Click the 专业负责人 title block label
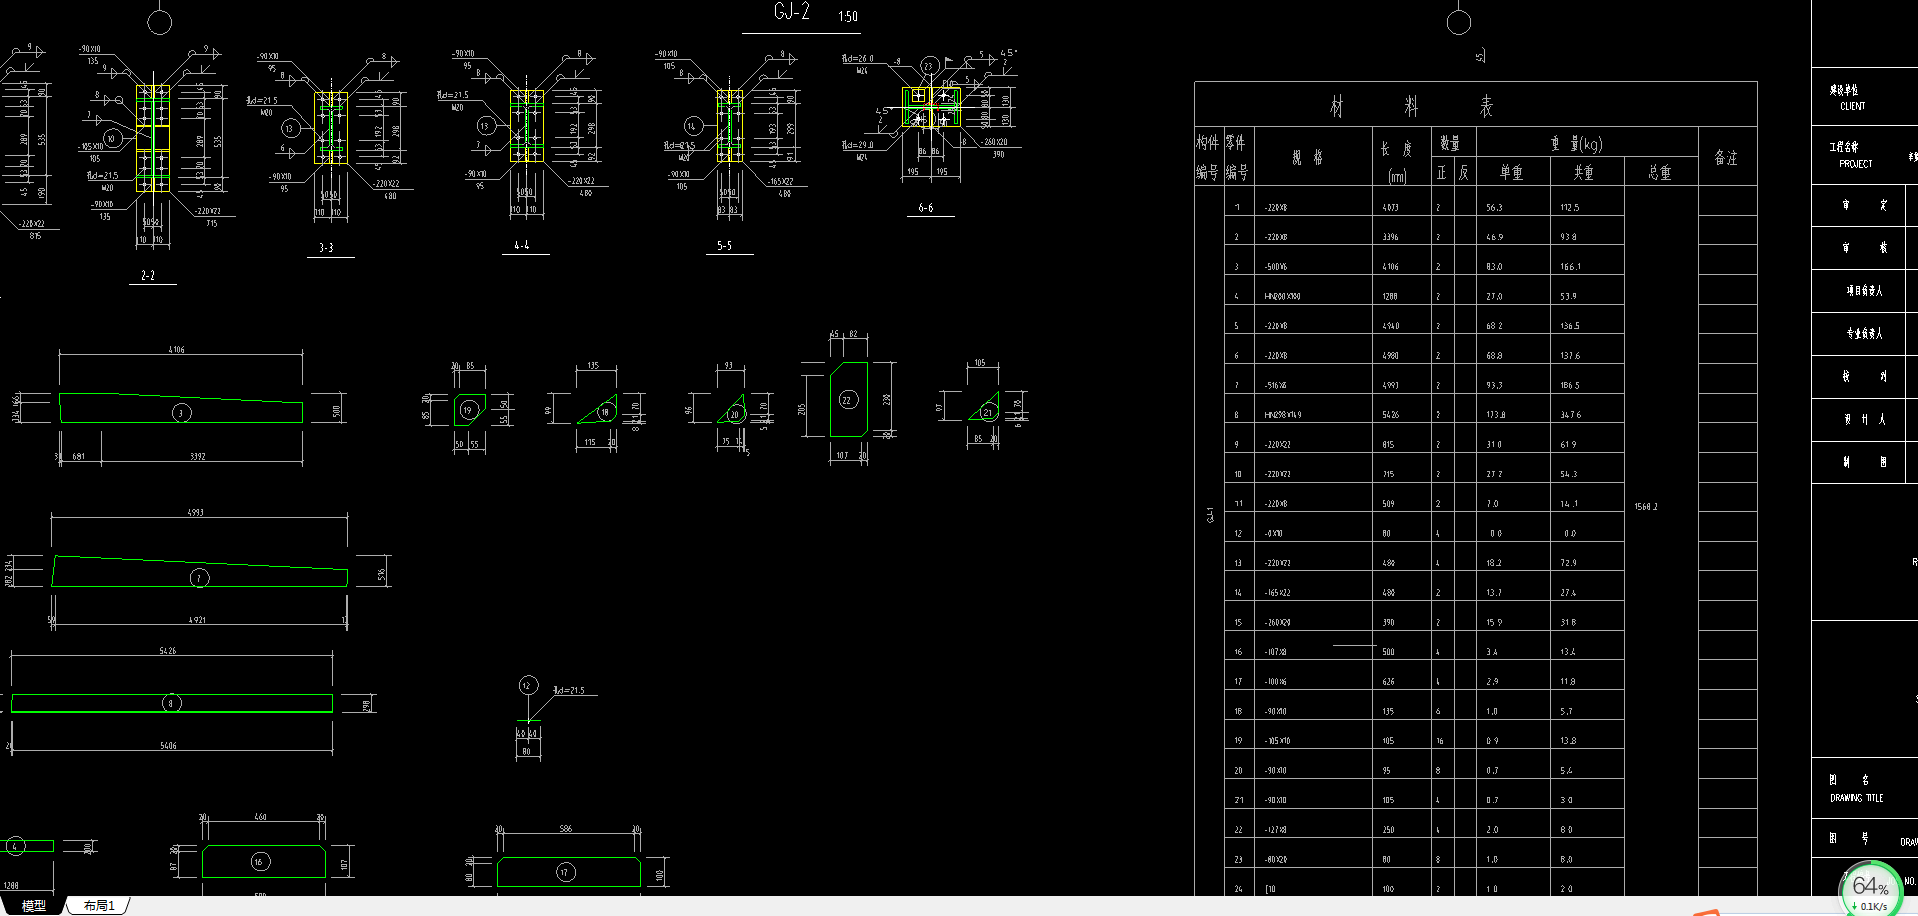1918x916 pixels. pyautogui.click(x=1864, y=334)
